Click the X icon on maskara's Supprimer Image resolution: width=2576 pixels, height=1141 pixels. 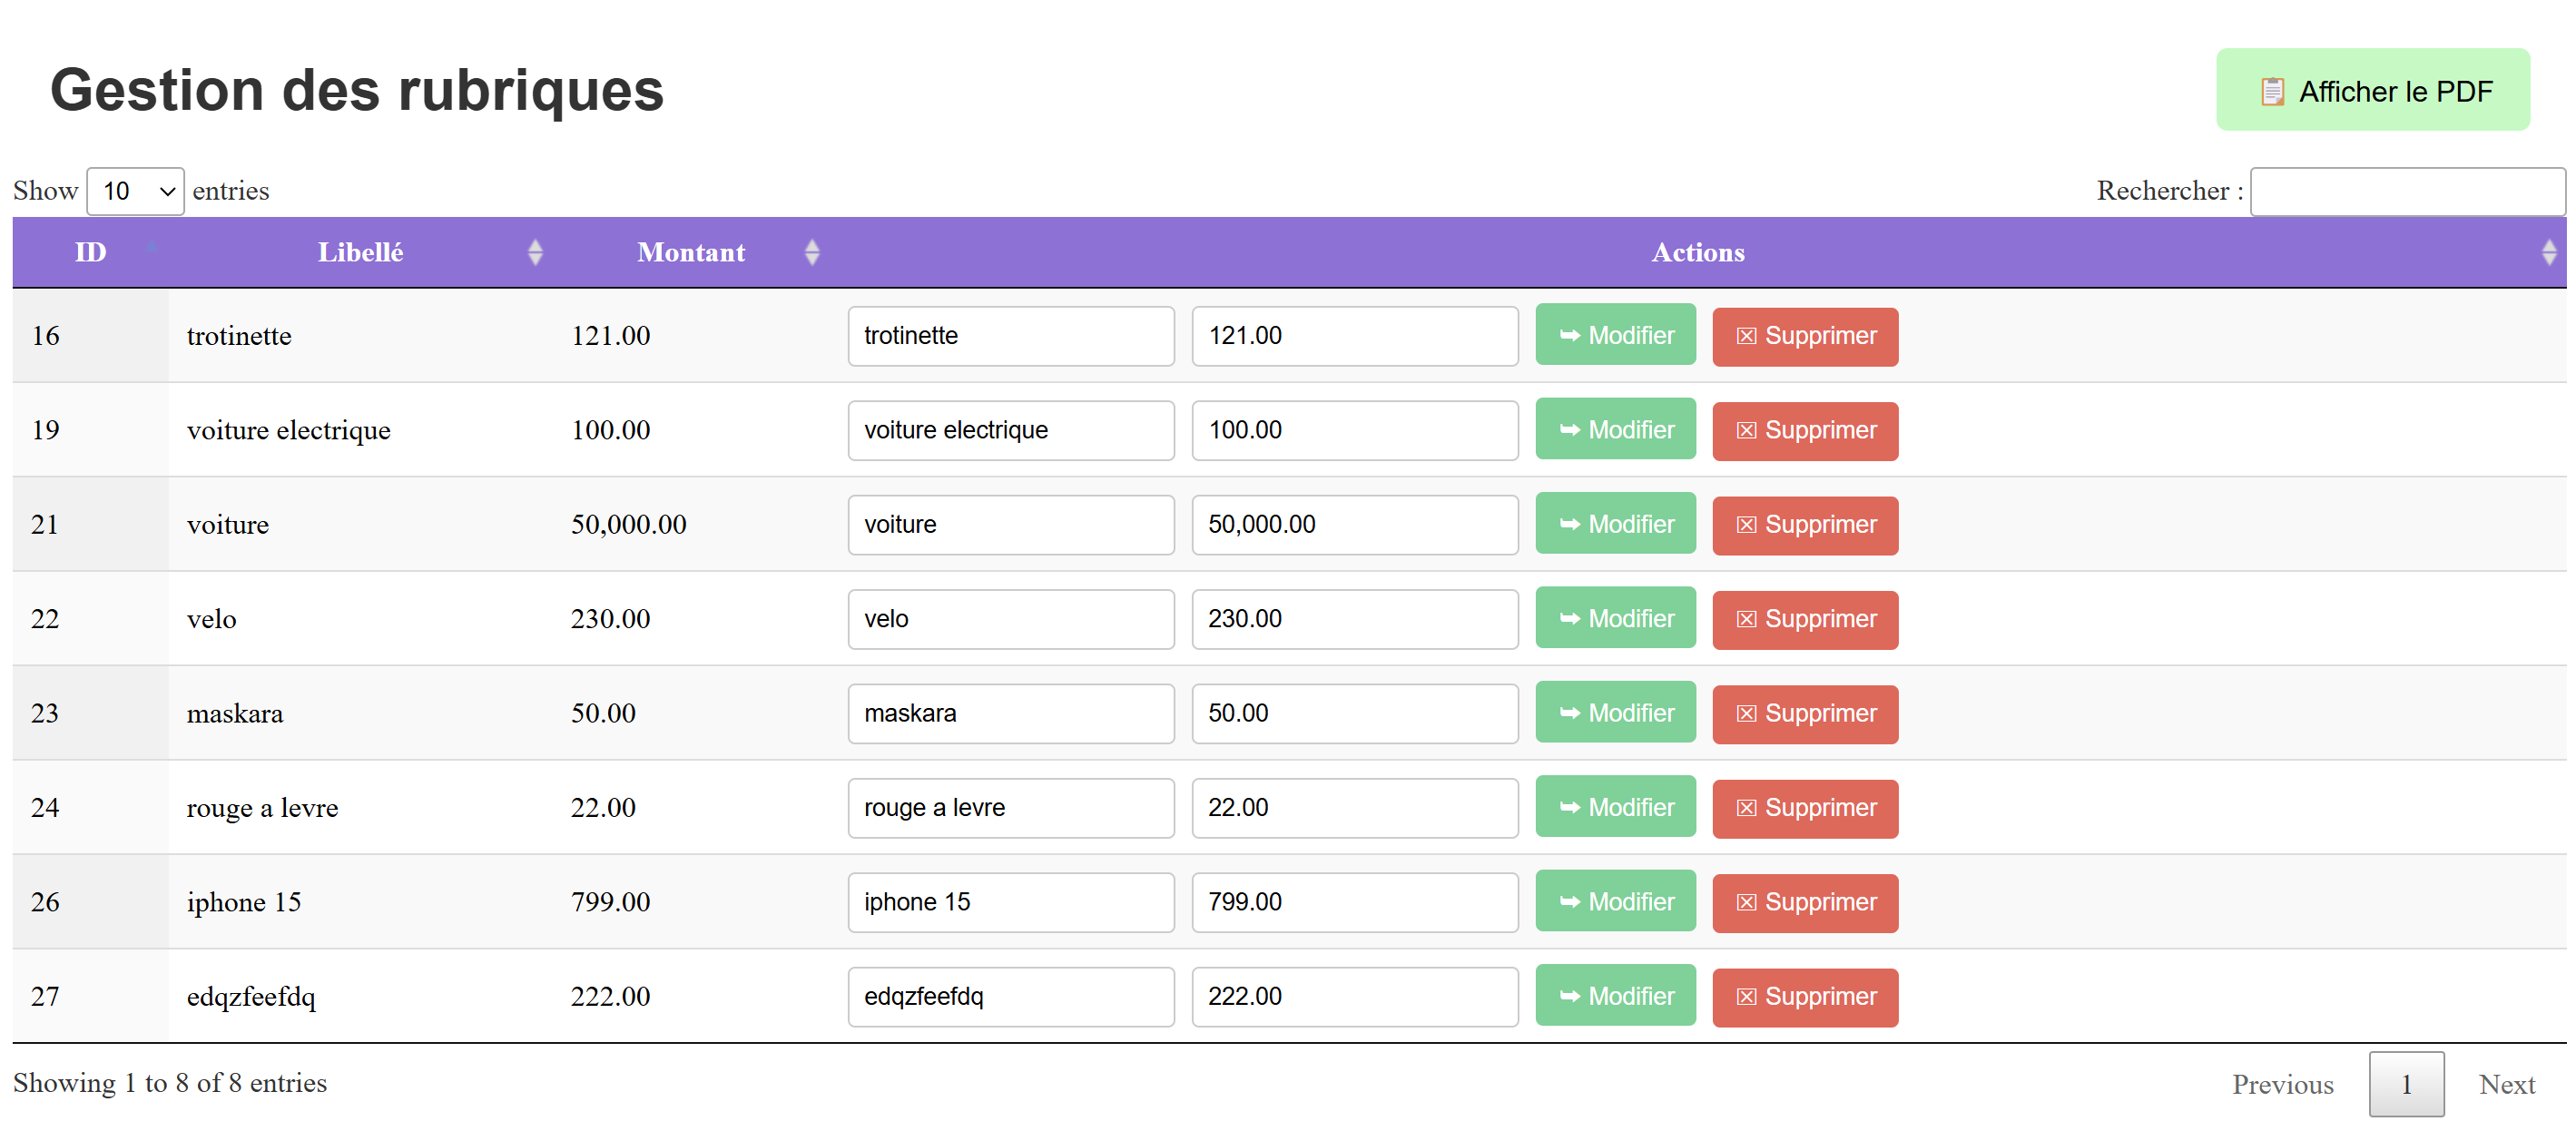pos(1746,713)
